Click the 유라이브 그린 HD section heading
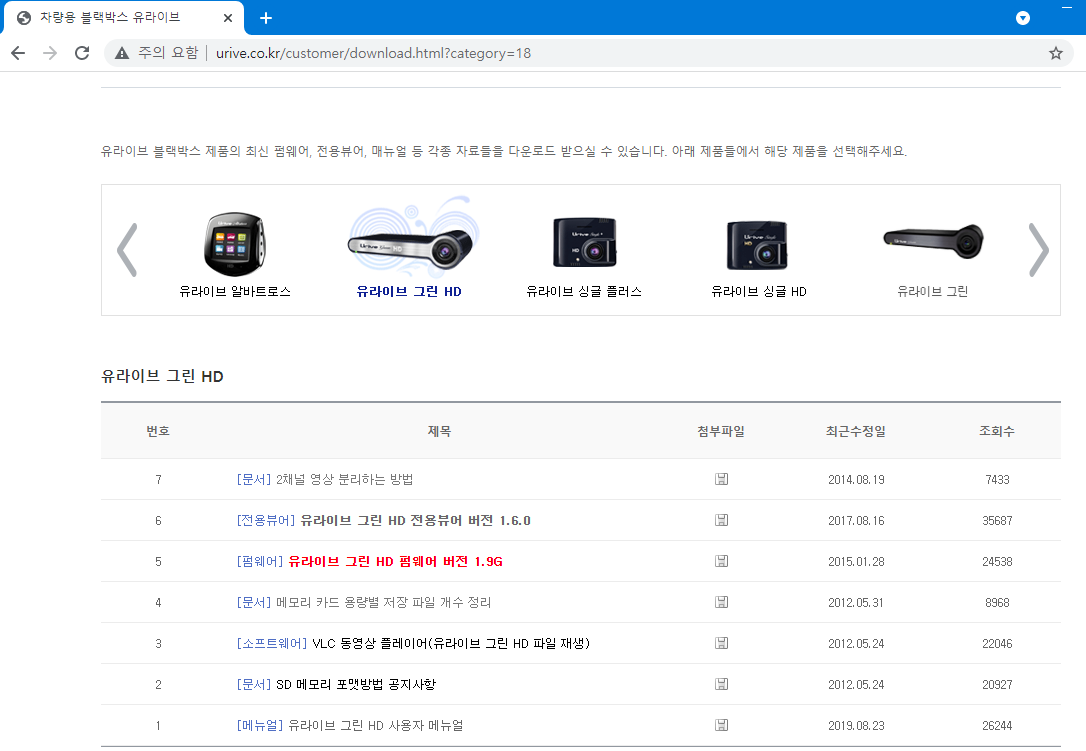This screenshot has height=751, width=1086. tap(162, 376)
